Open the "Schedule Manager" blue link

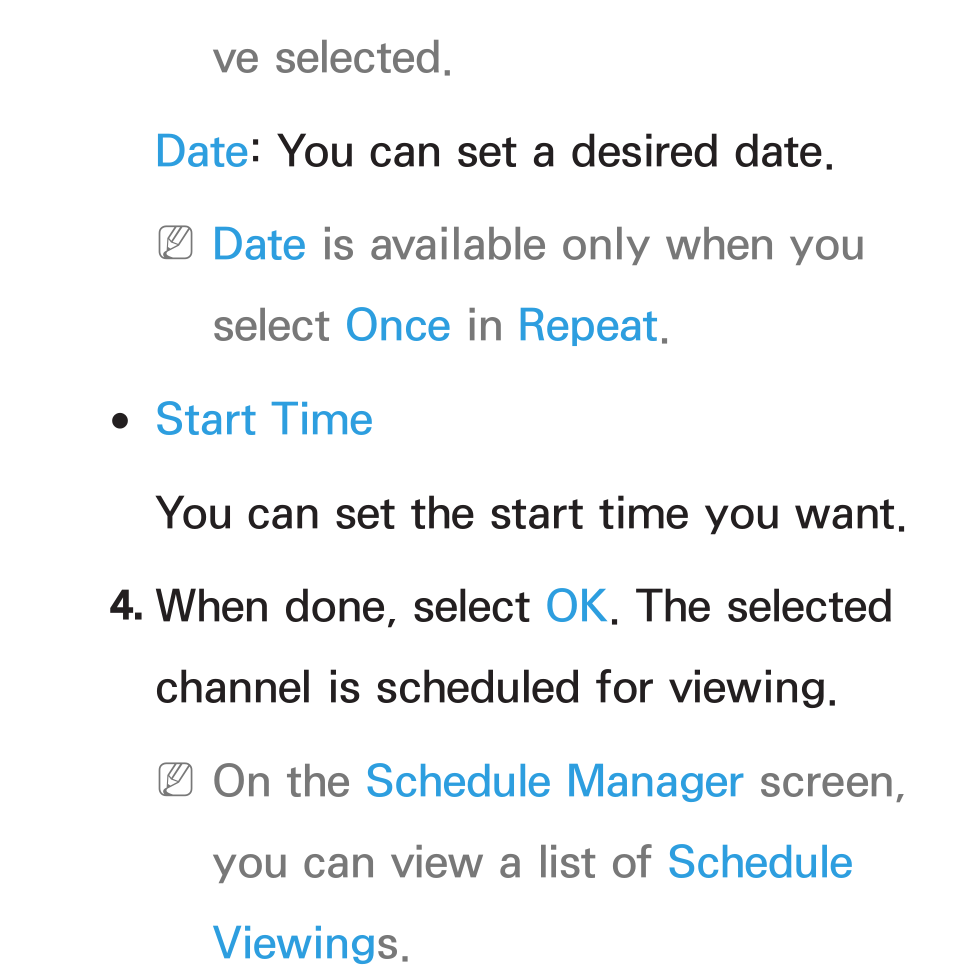(x=555, y=781)
